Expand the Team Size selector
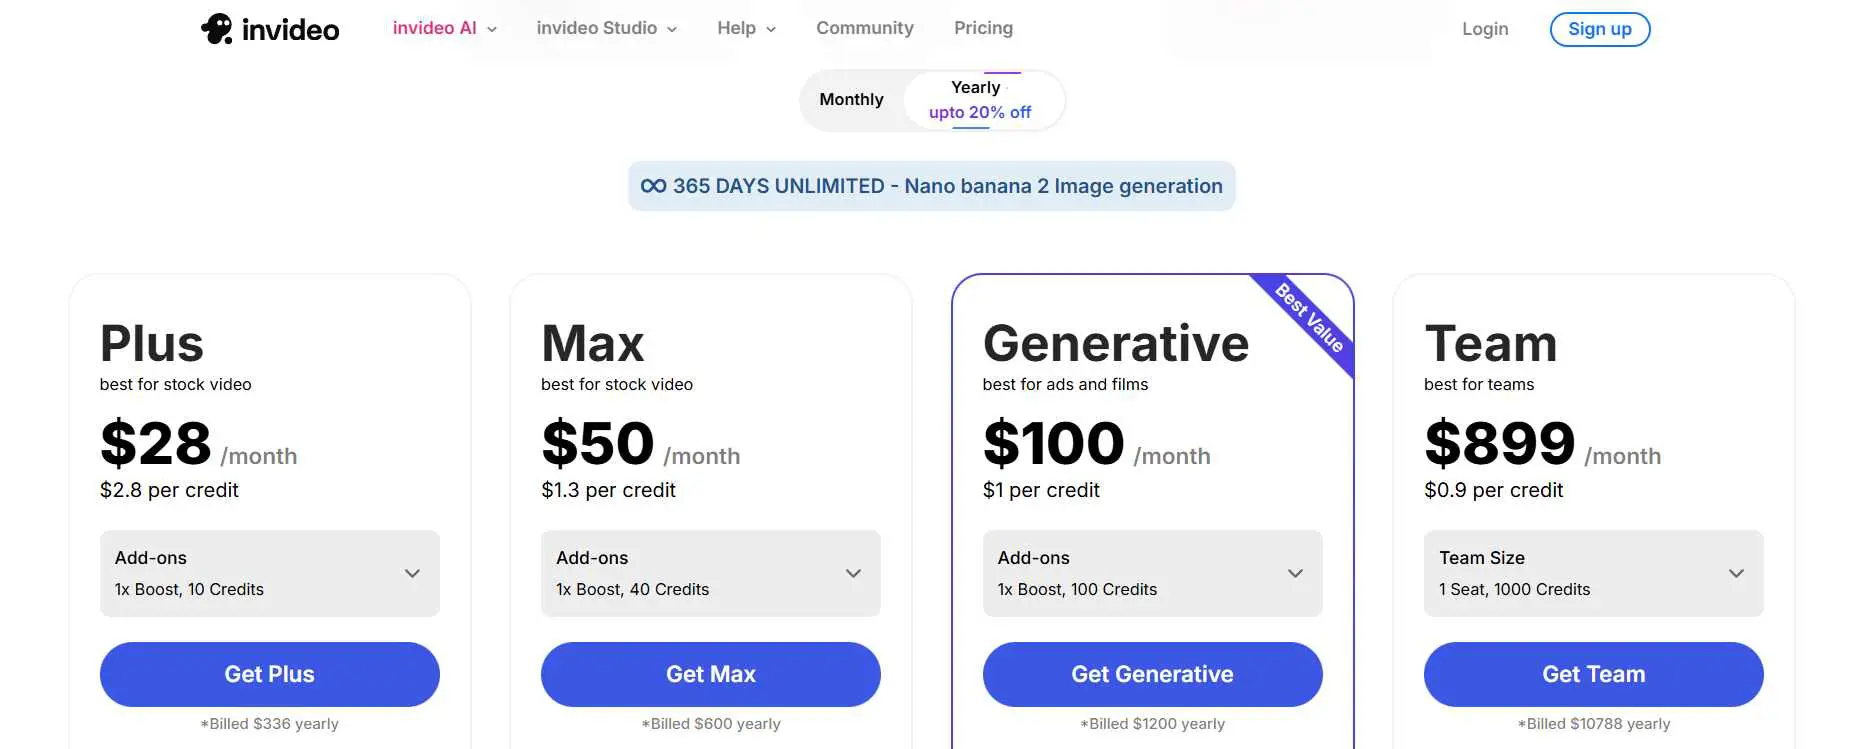The image size is (1860, 749). (x=1736, y=573)
